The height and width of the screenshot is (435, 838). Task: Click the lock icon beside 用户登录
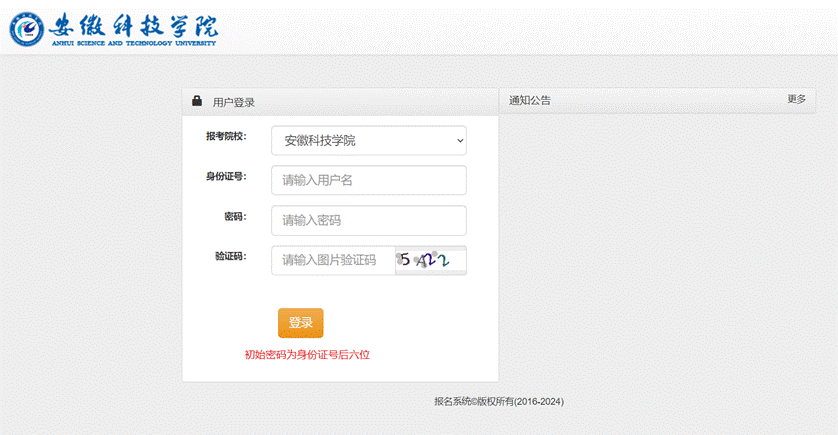197,101
